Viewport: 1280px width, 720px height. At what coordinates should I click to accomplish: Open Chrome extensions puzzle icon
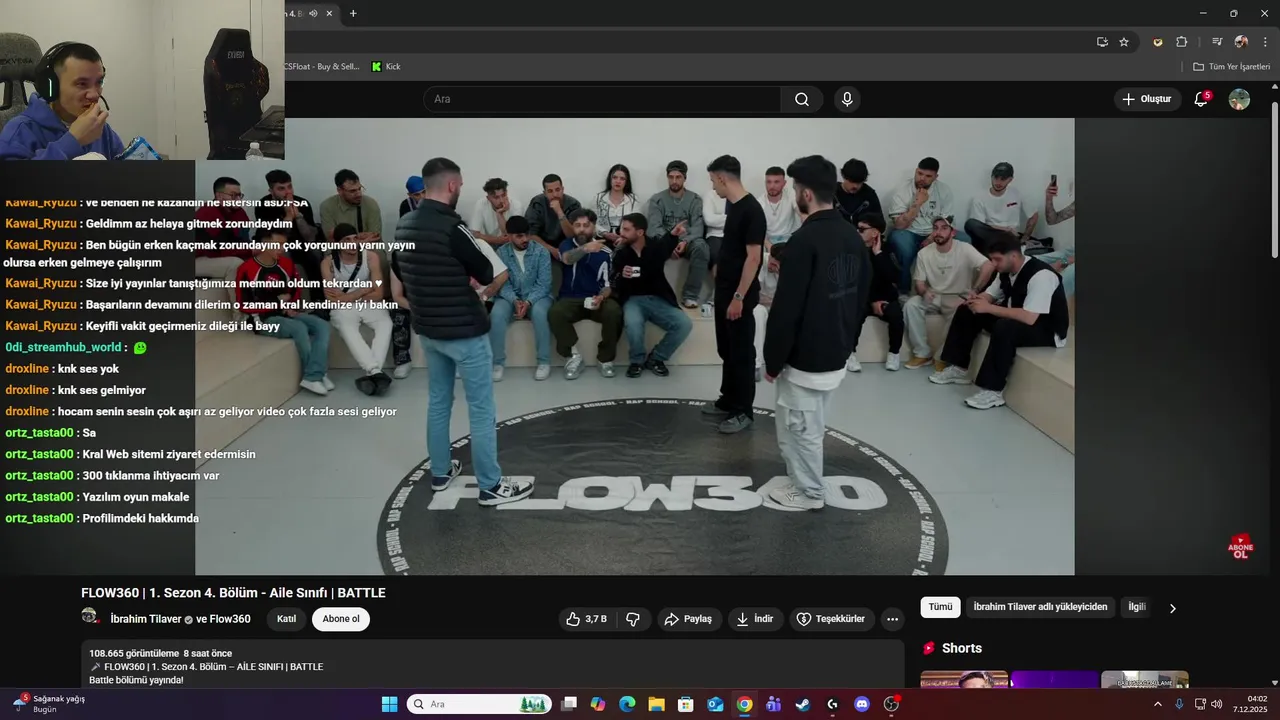pos(1182,42)
